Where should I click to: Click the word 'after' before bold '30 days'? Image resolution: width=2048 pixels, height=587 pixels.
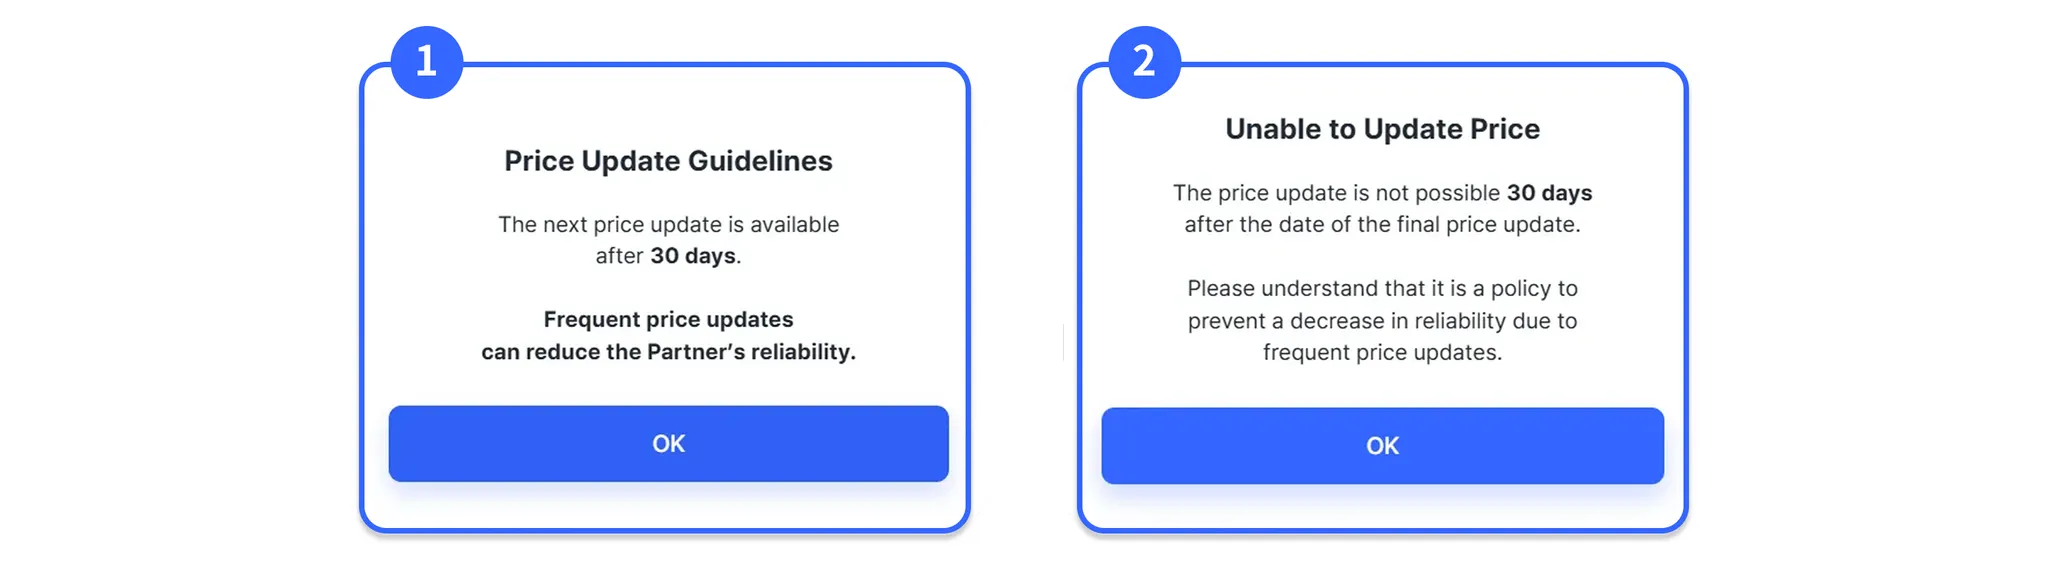[x=619, y=256]
